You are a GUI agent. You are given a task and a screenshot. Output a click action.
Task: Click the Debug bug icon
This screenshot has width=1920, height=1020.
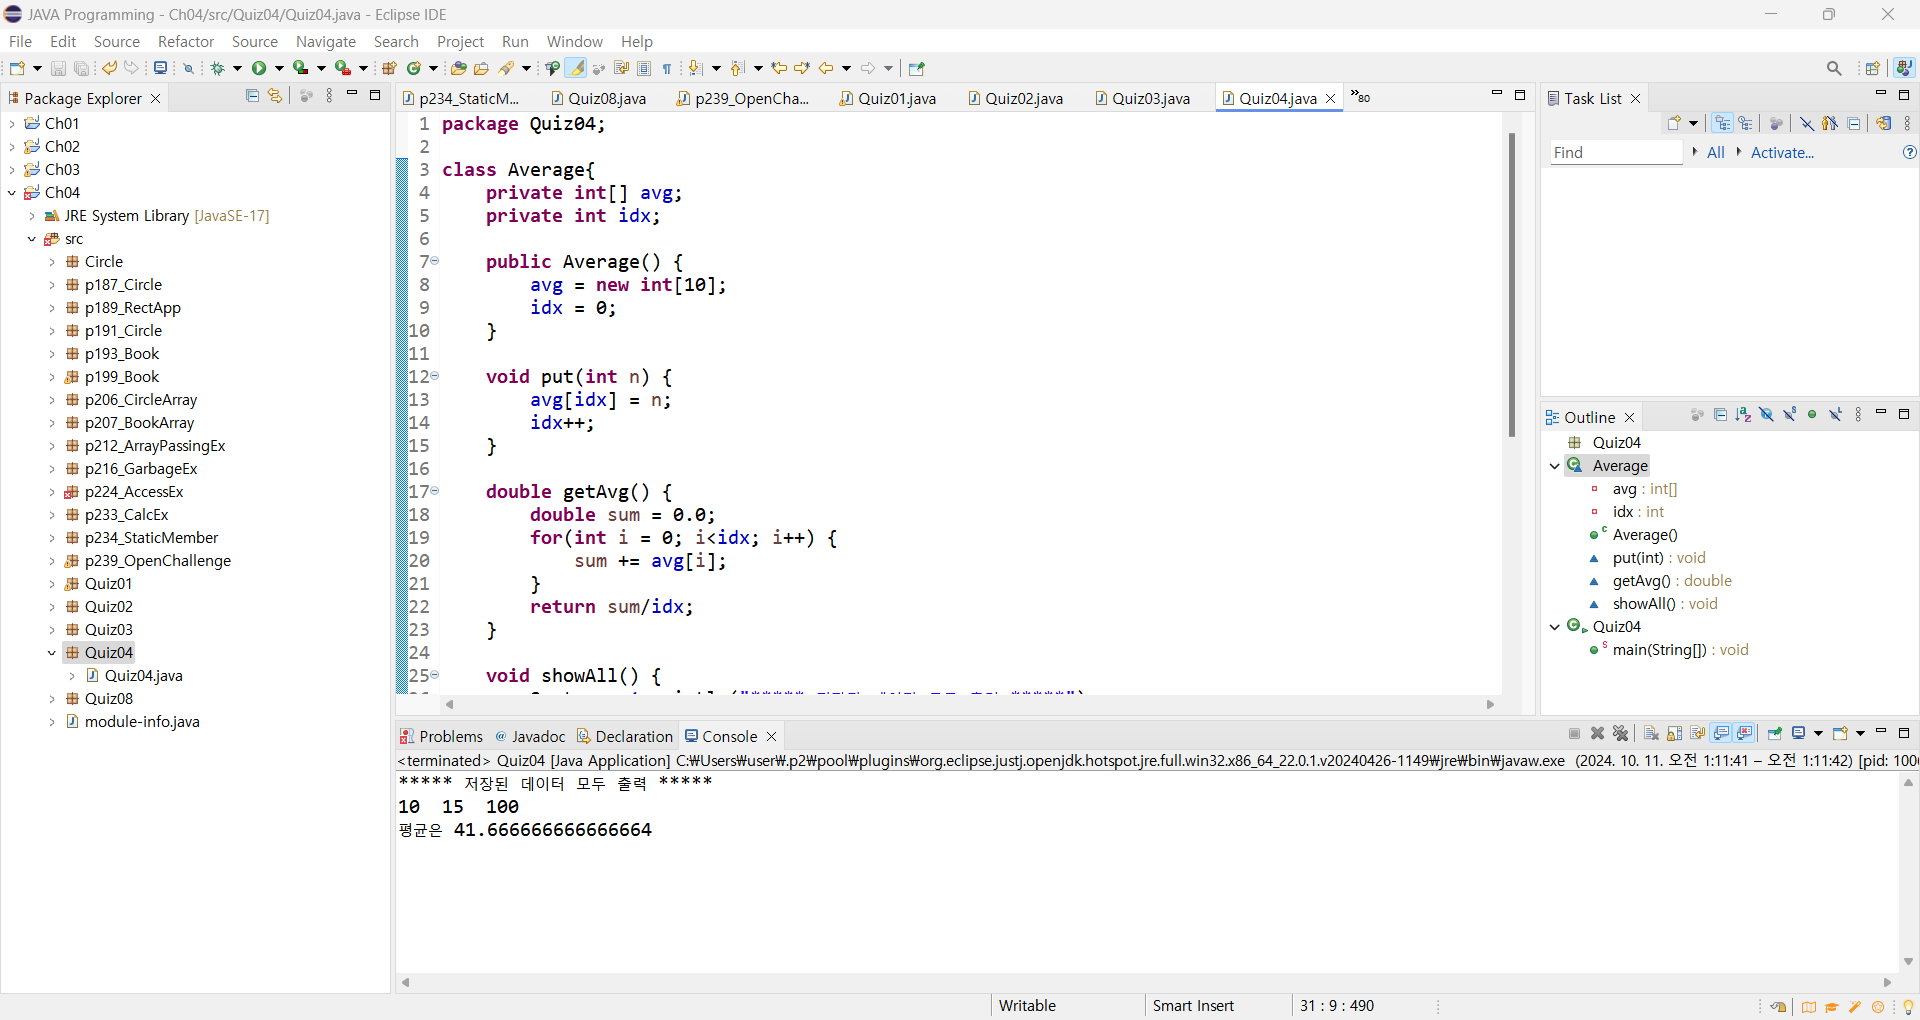(217, 68)
